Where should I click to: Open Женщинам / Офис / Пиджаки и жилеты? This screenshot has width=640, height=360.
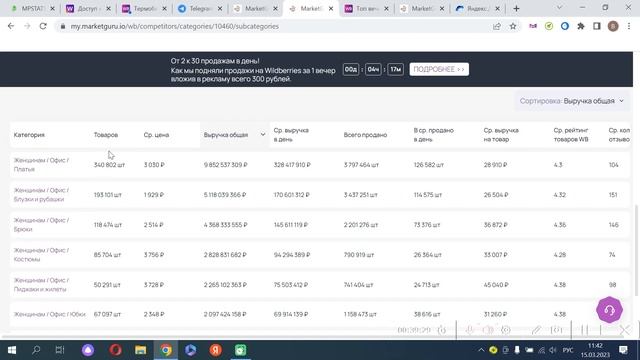pyautogui.click(x=41, y=284)
